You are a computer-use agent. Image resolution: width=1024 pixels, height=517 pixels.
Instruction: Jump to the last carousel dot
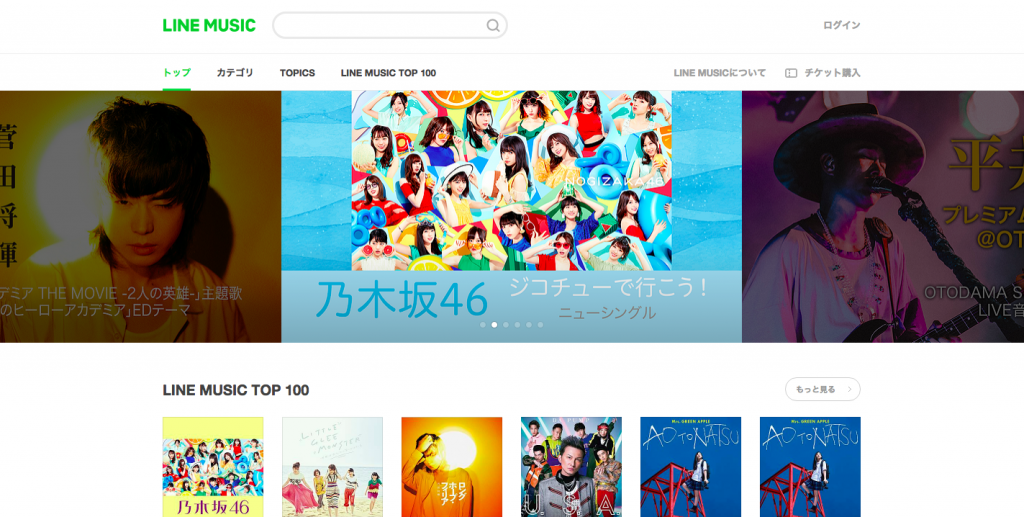coord(541,325)
